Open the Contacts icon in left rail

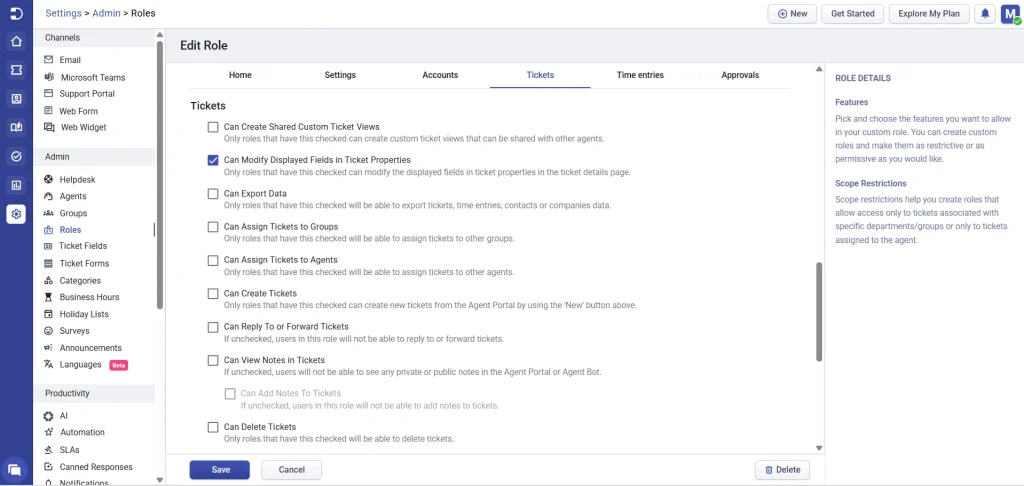pyautogui.click(x=16, y=99)
